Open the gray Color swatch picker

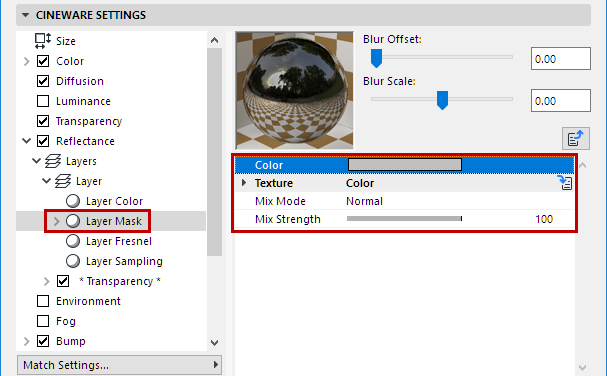[x=405, y=165]
